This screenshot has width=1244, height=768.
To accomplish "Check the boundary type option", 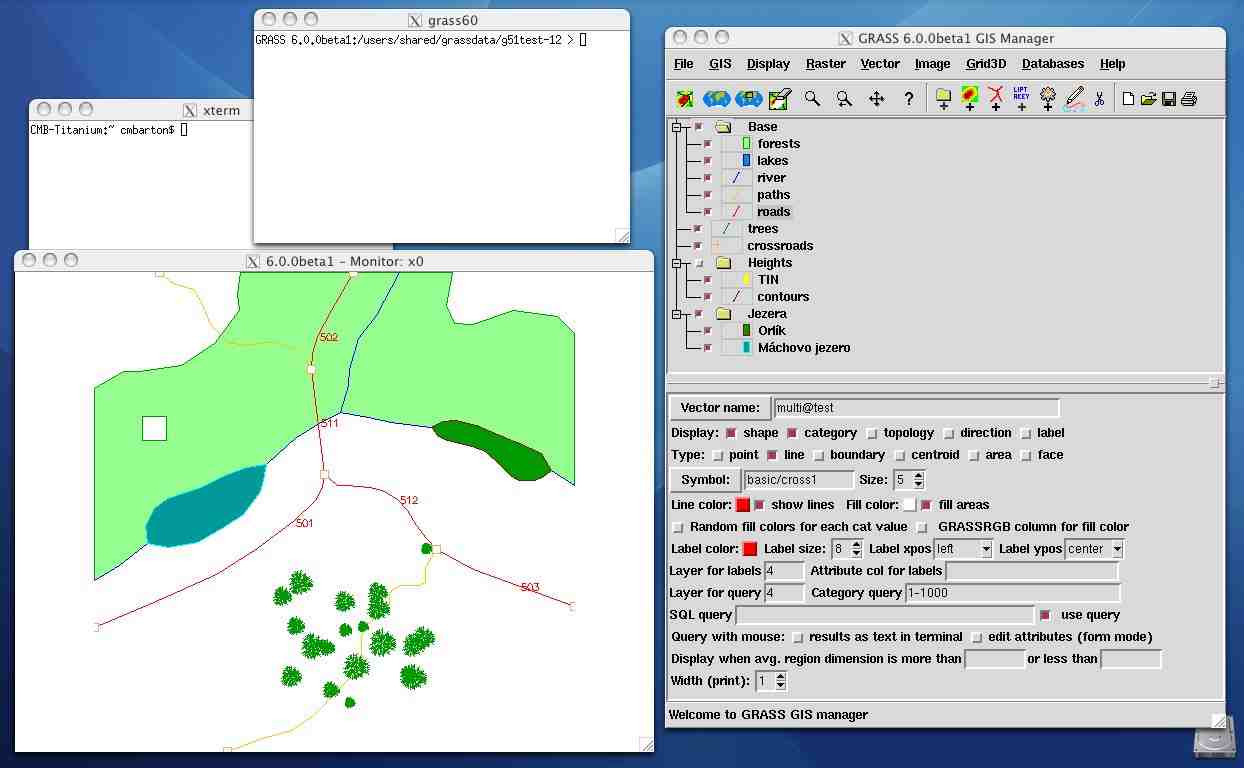I will [x=818, y=455].
